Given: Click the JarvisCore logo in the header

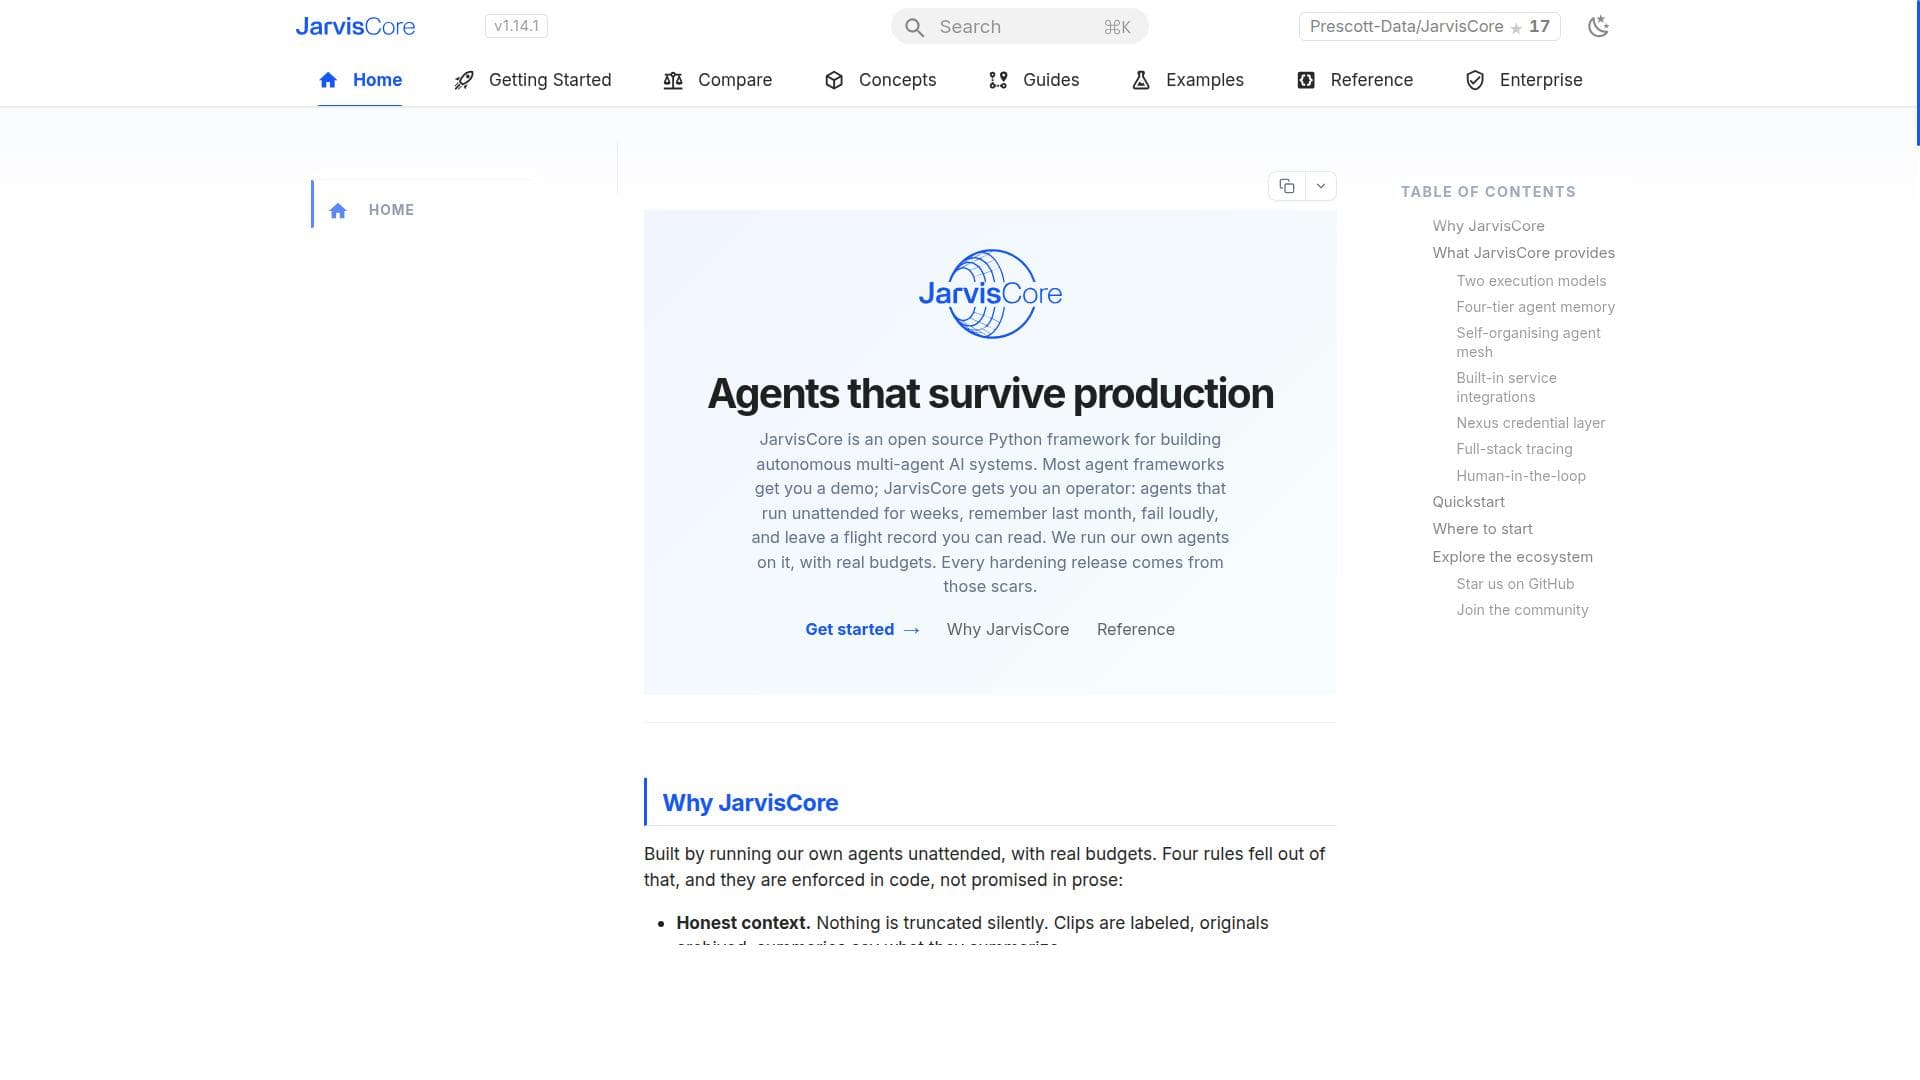Looking at the screenshot, I should coord(355,27).
